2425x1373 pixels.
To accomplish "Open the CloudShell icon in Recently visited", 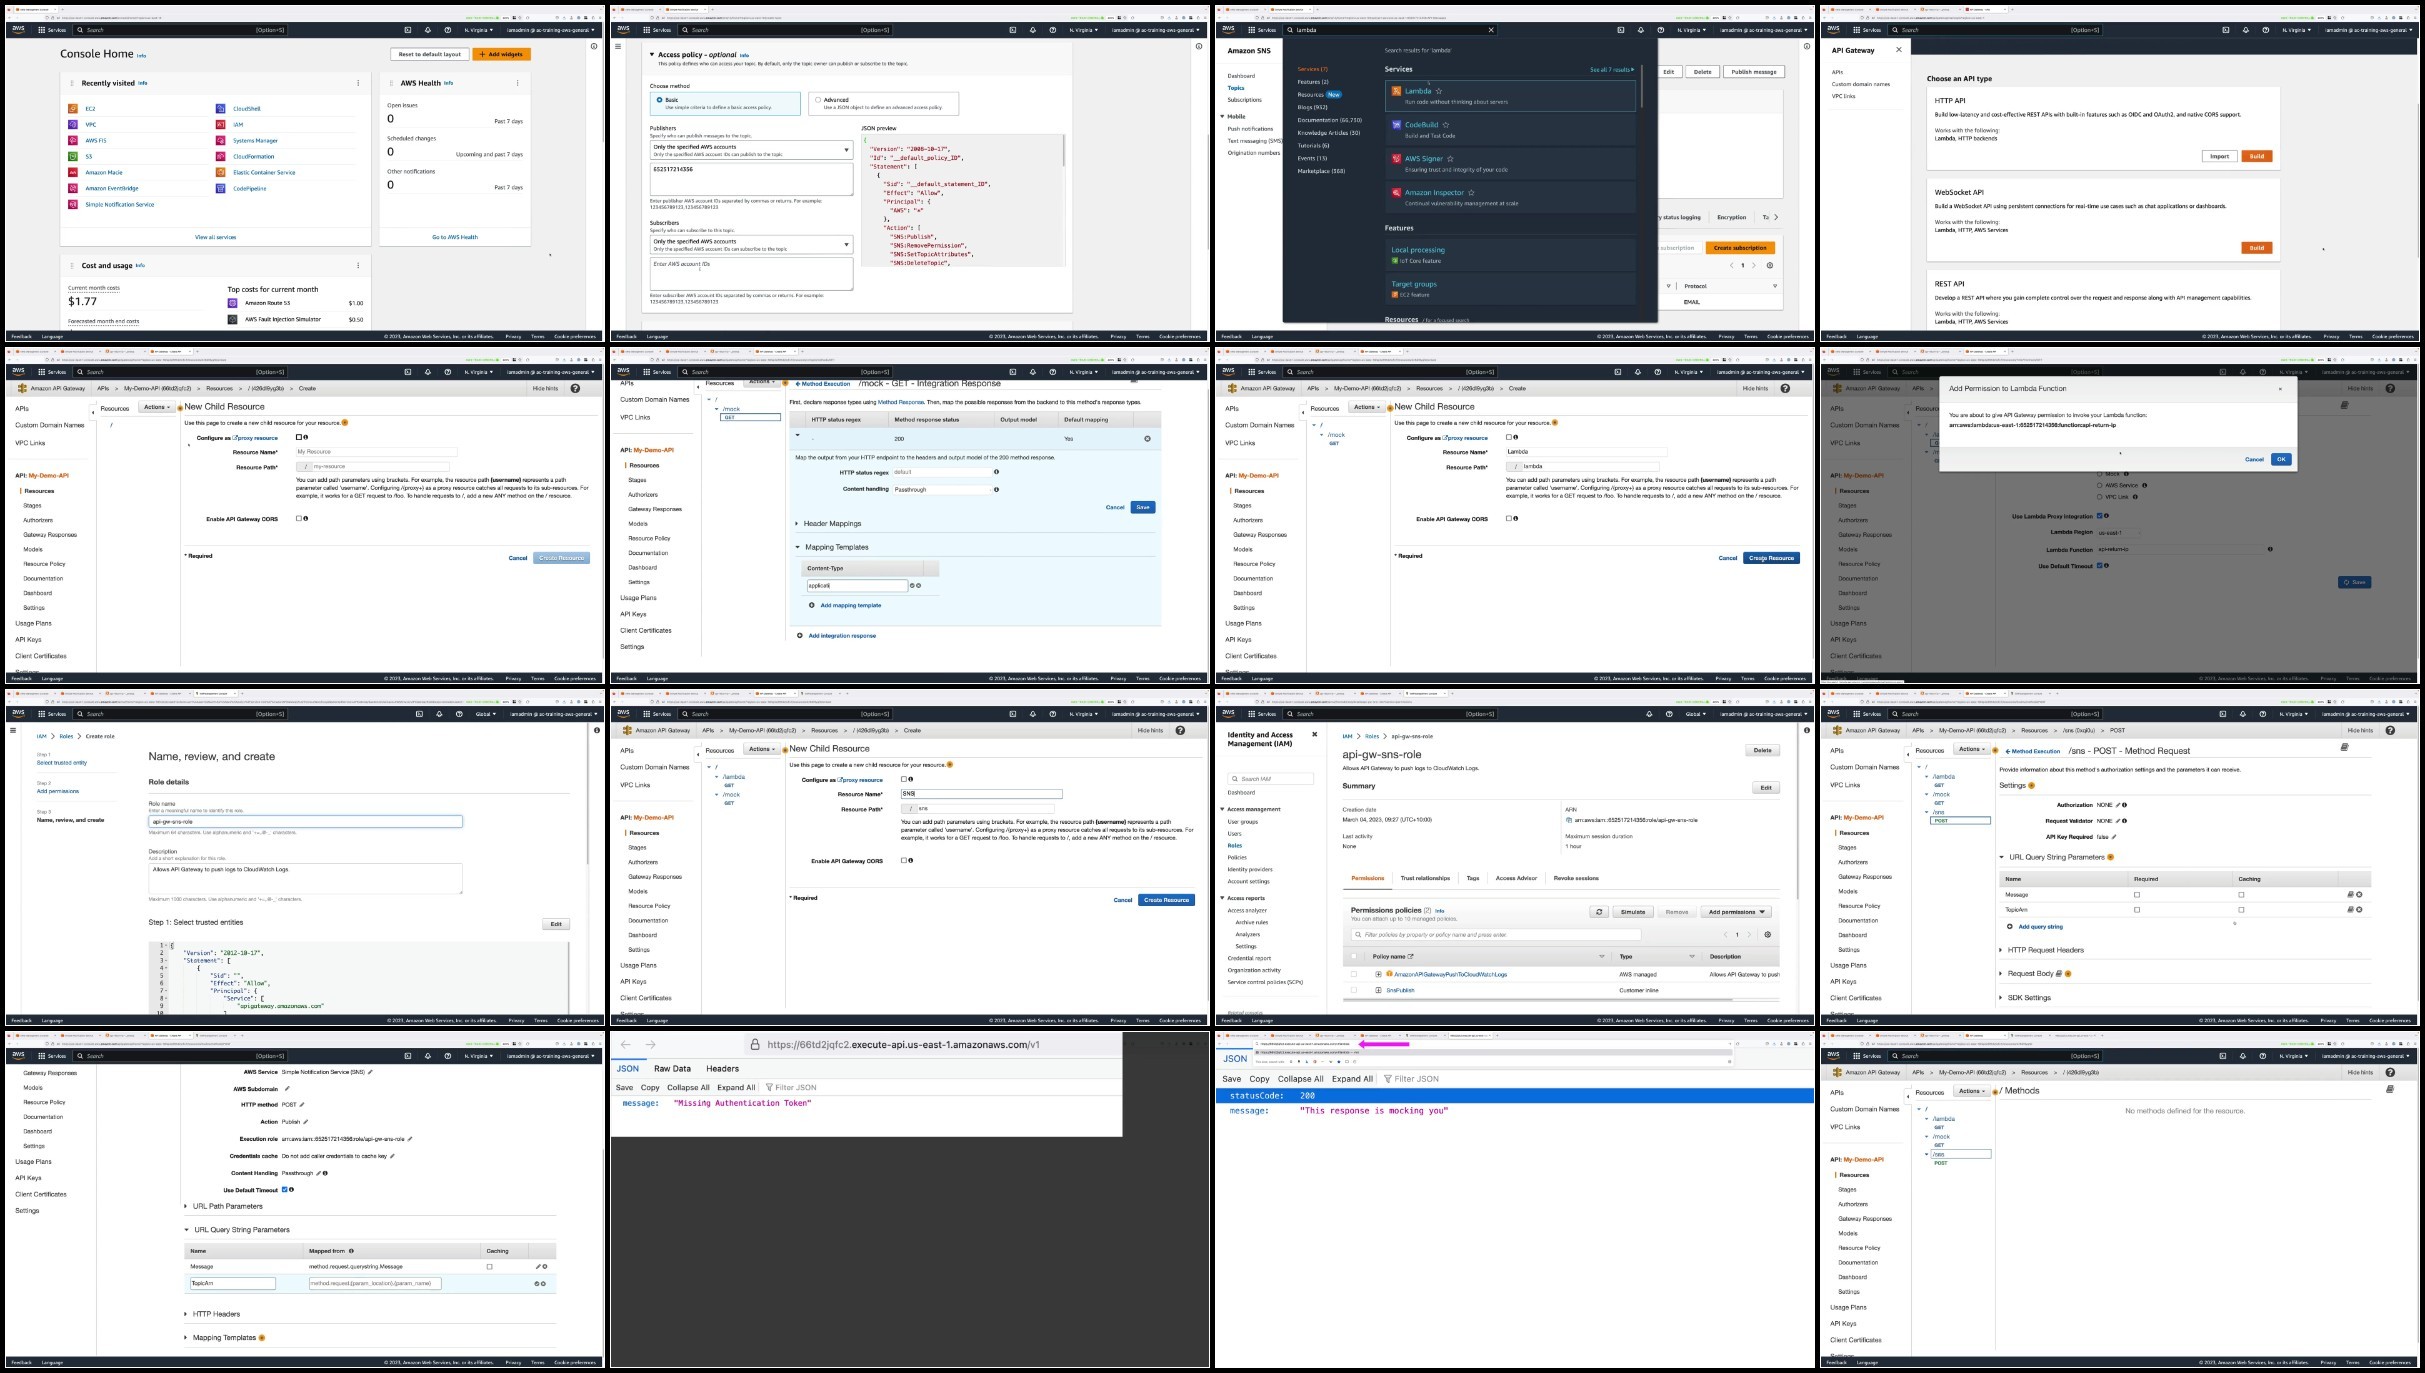I will click(221, 109).
